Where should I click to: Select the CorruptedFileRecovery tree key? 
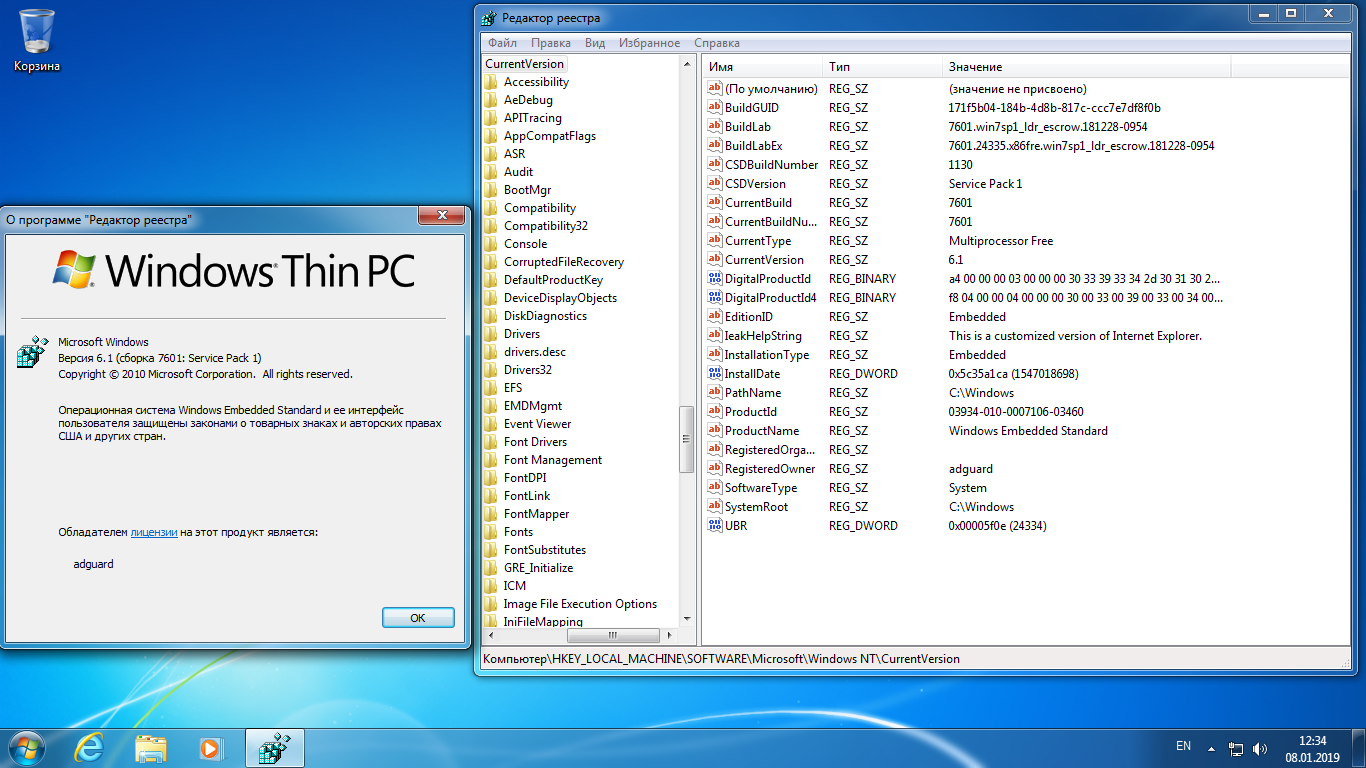click(563, 262)
